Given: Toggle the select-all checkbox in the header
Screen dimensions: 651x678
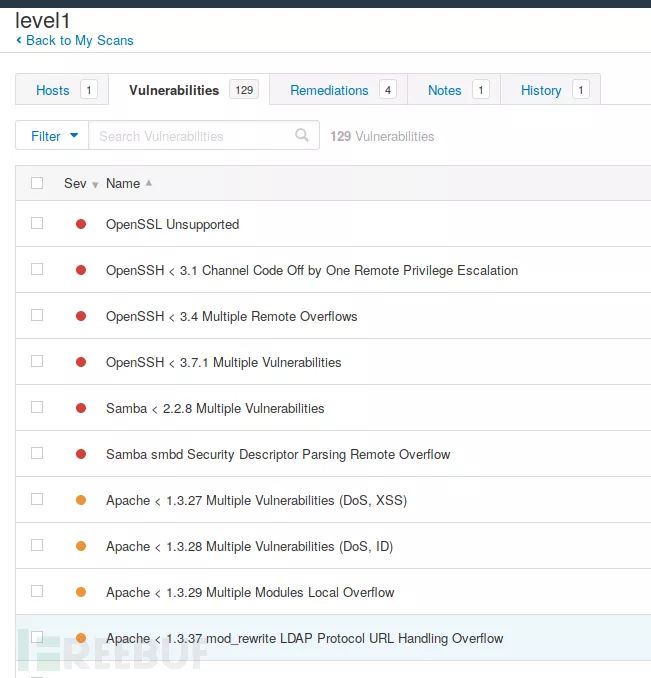Looking at the screenshot, I should (x=37, y=183).
